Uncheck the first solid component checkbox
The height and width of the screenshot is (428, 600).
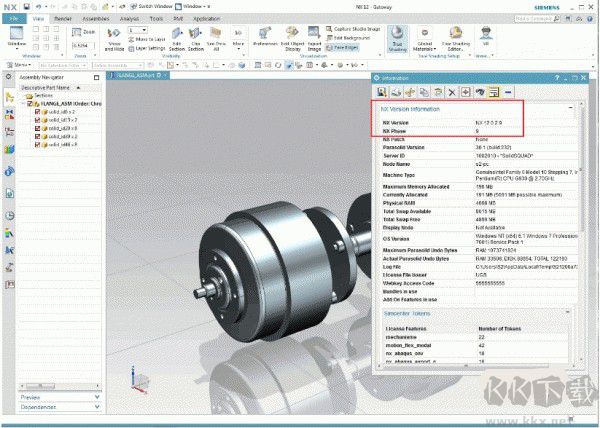[x=38, y=111]
